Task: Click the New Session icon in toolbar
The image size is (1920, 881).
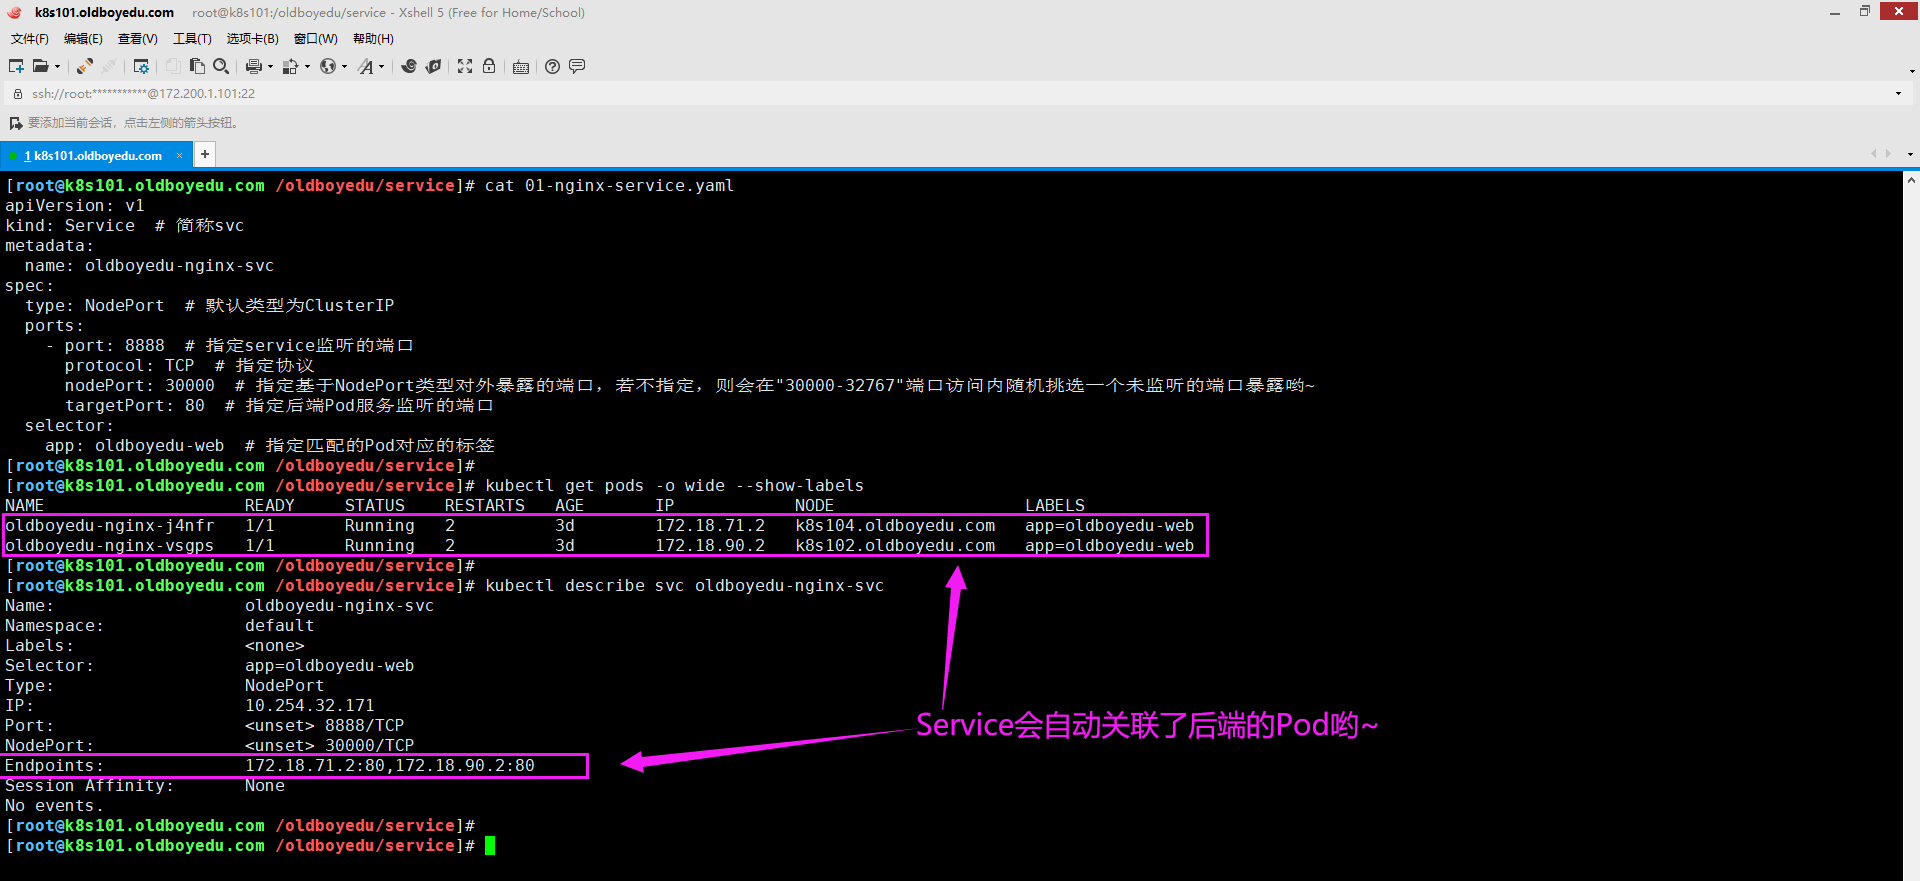Action: [x=16, y=66]
